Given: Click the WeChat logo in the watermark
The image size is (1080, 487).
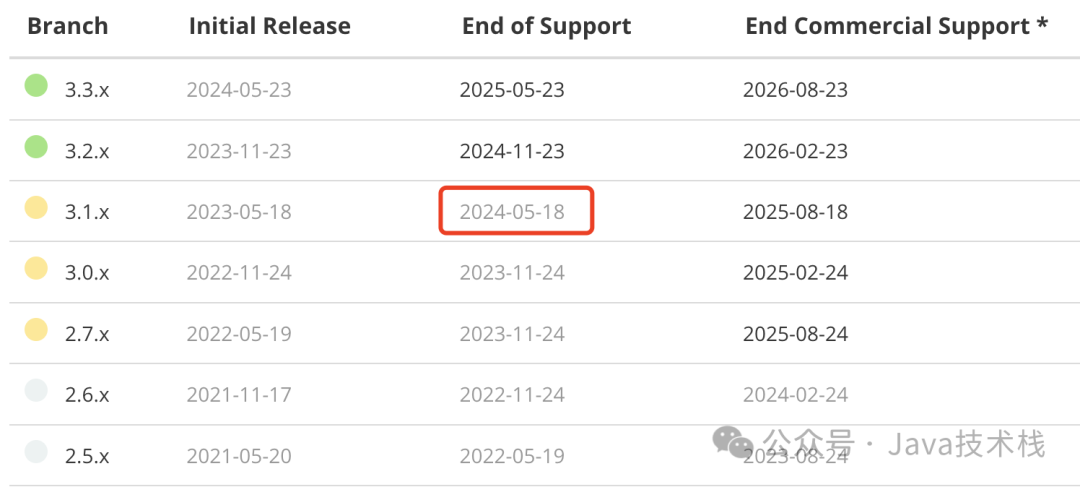Looking at the screenshot, I should point(733,441).
